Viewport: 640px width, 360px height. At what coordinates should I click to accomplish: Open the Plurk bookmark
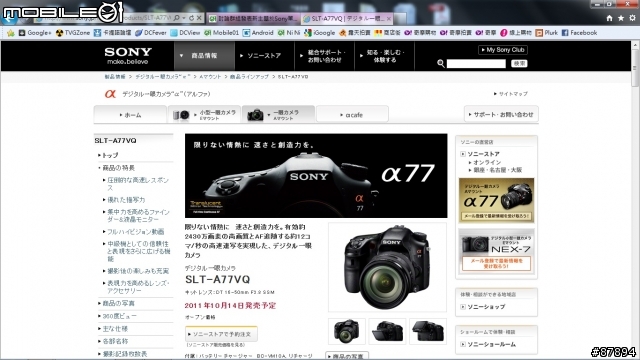coord(547,33)
